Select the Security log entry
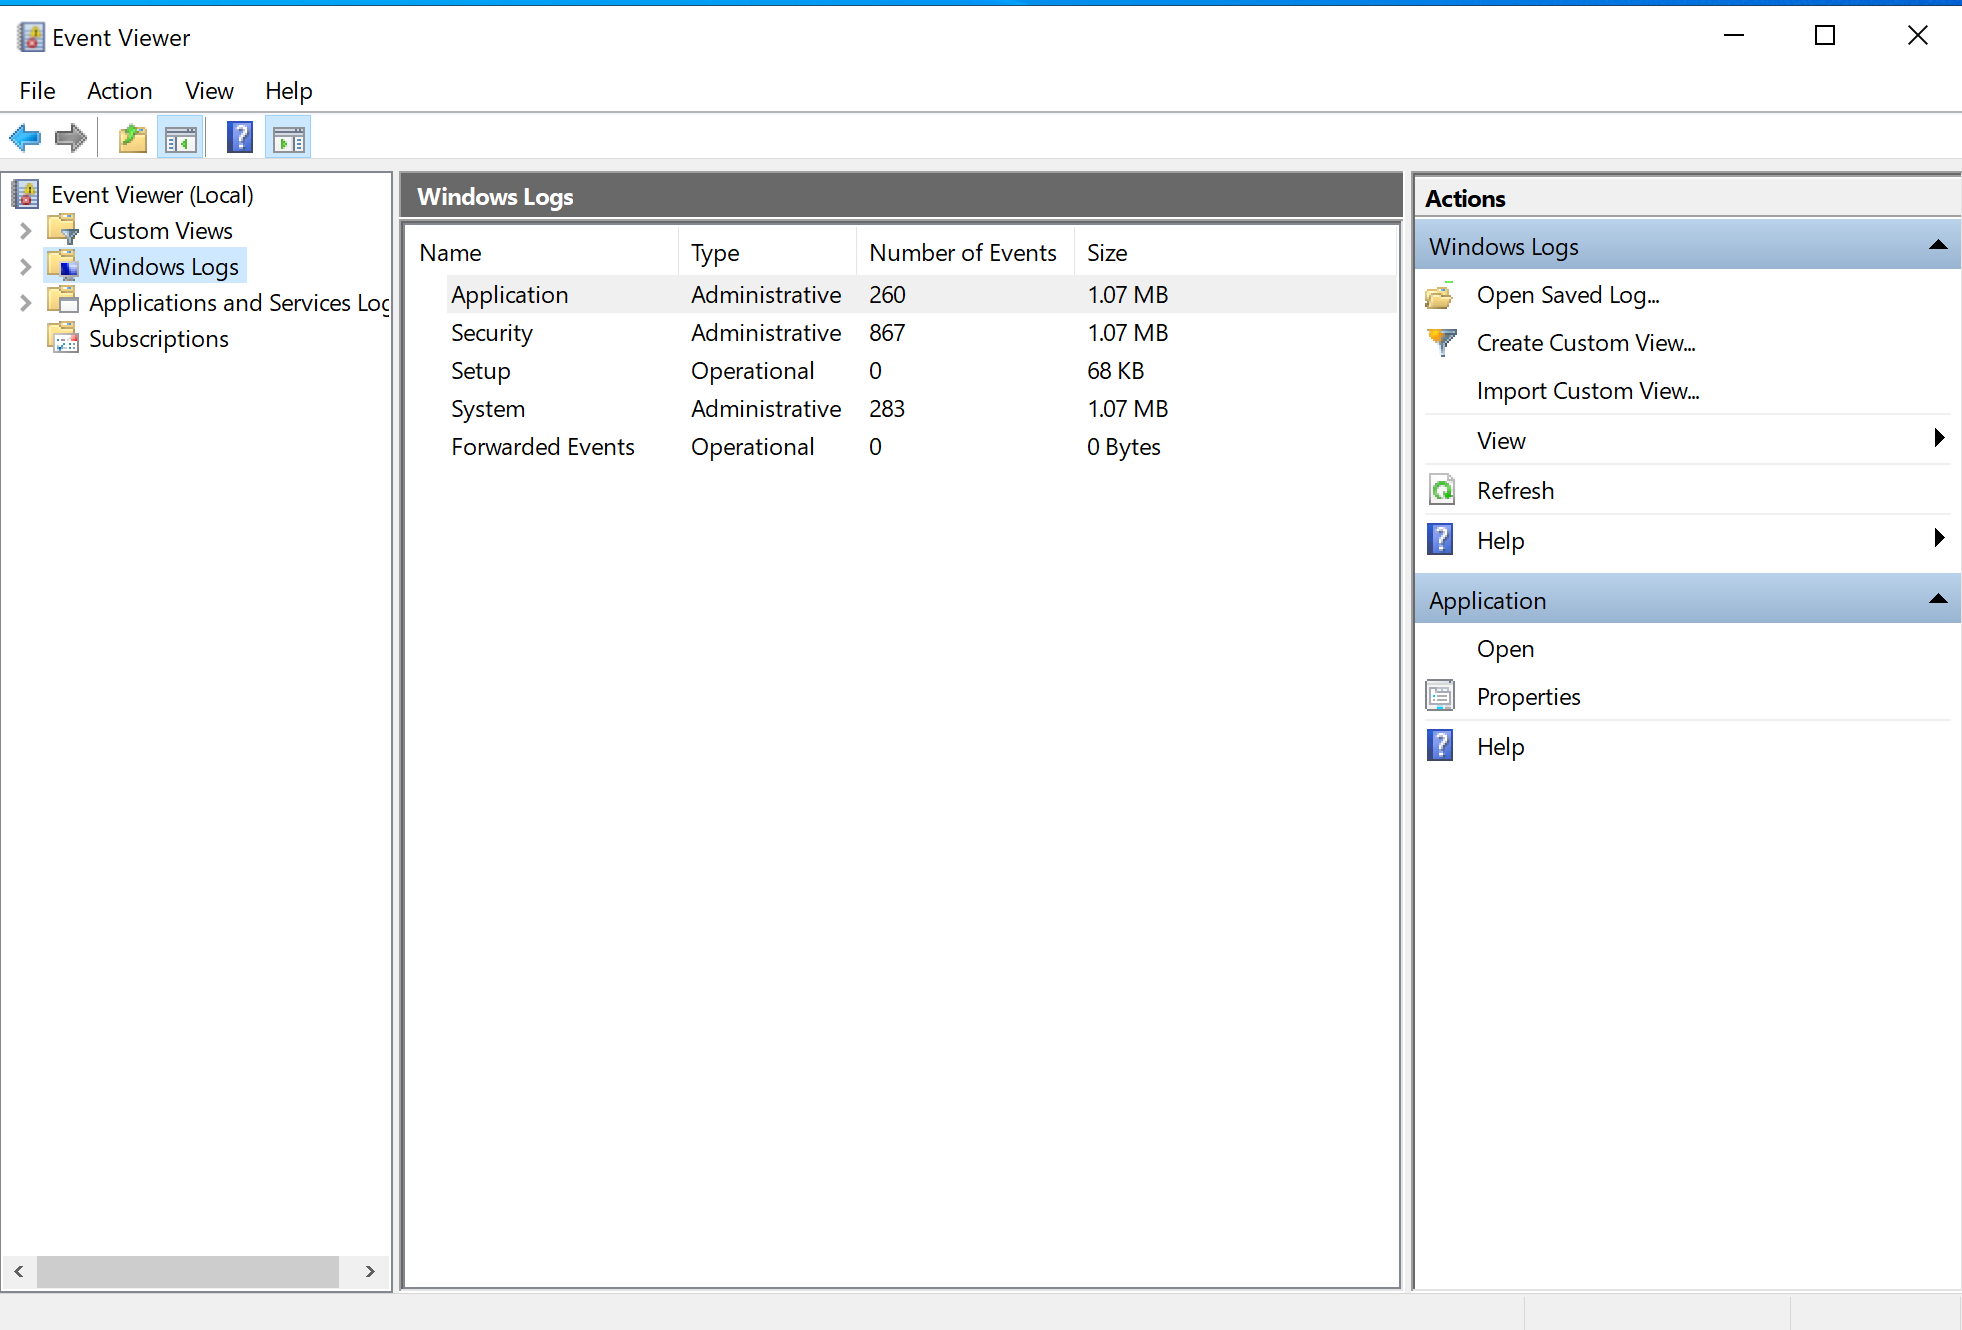This screenshot has height=1330, width=1962. click(491, 332)
